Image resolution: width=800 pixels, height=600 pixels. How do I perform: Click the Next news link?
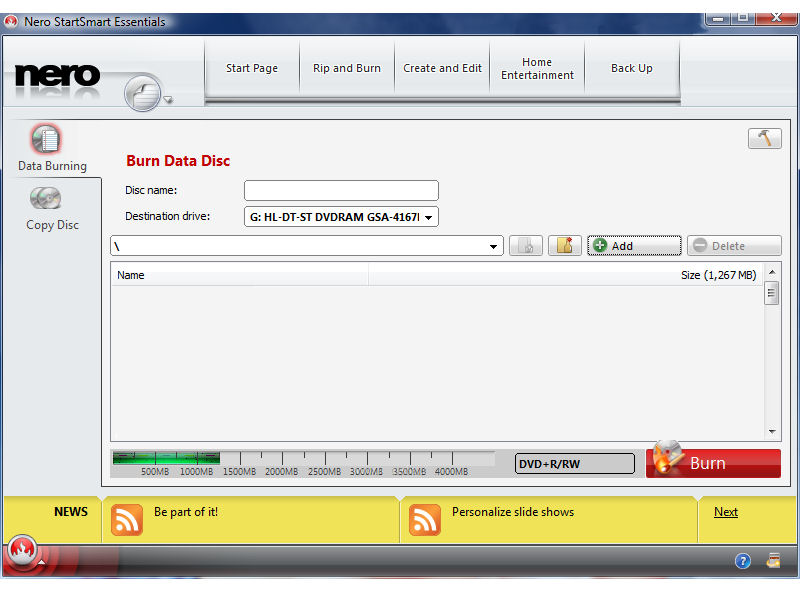[x=726, y=512]
